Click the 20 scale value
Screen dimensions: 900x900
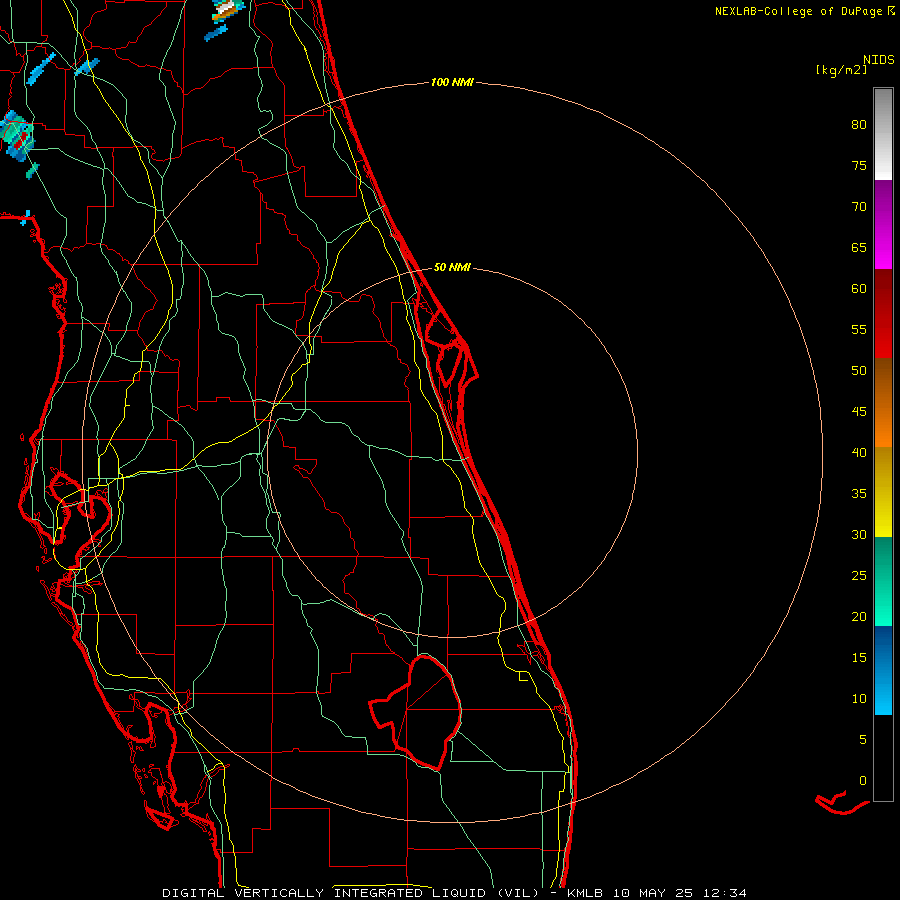point(859,616)
